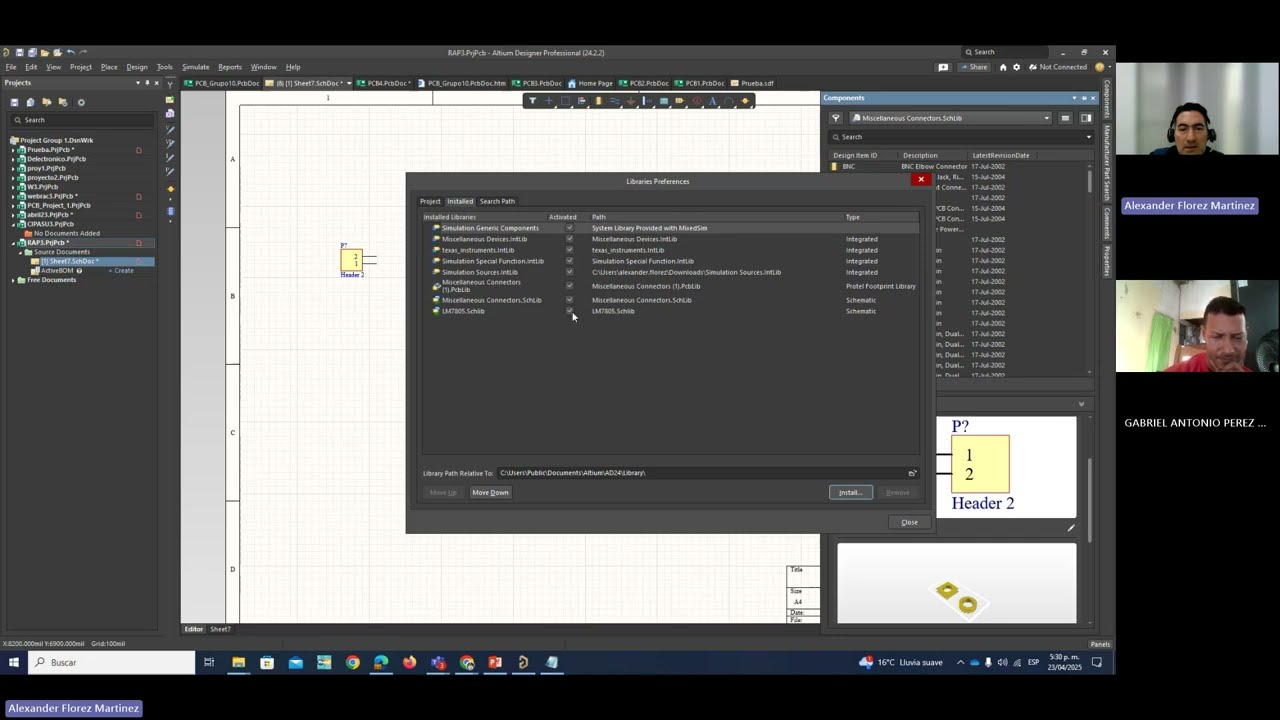Open settings gear icon near Share button
Screen dimensions: 1280x720
click(x=1017, y=67)
